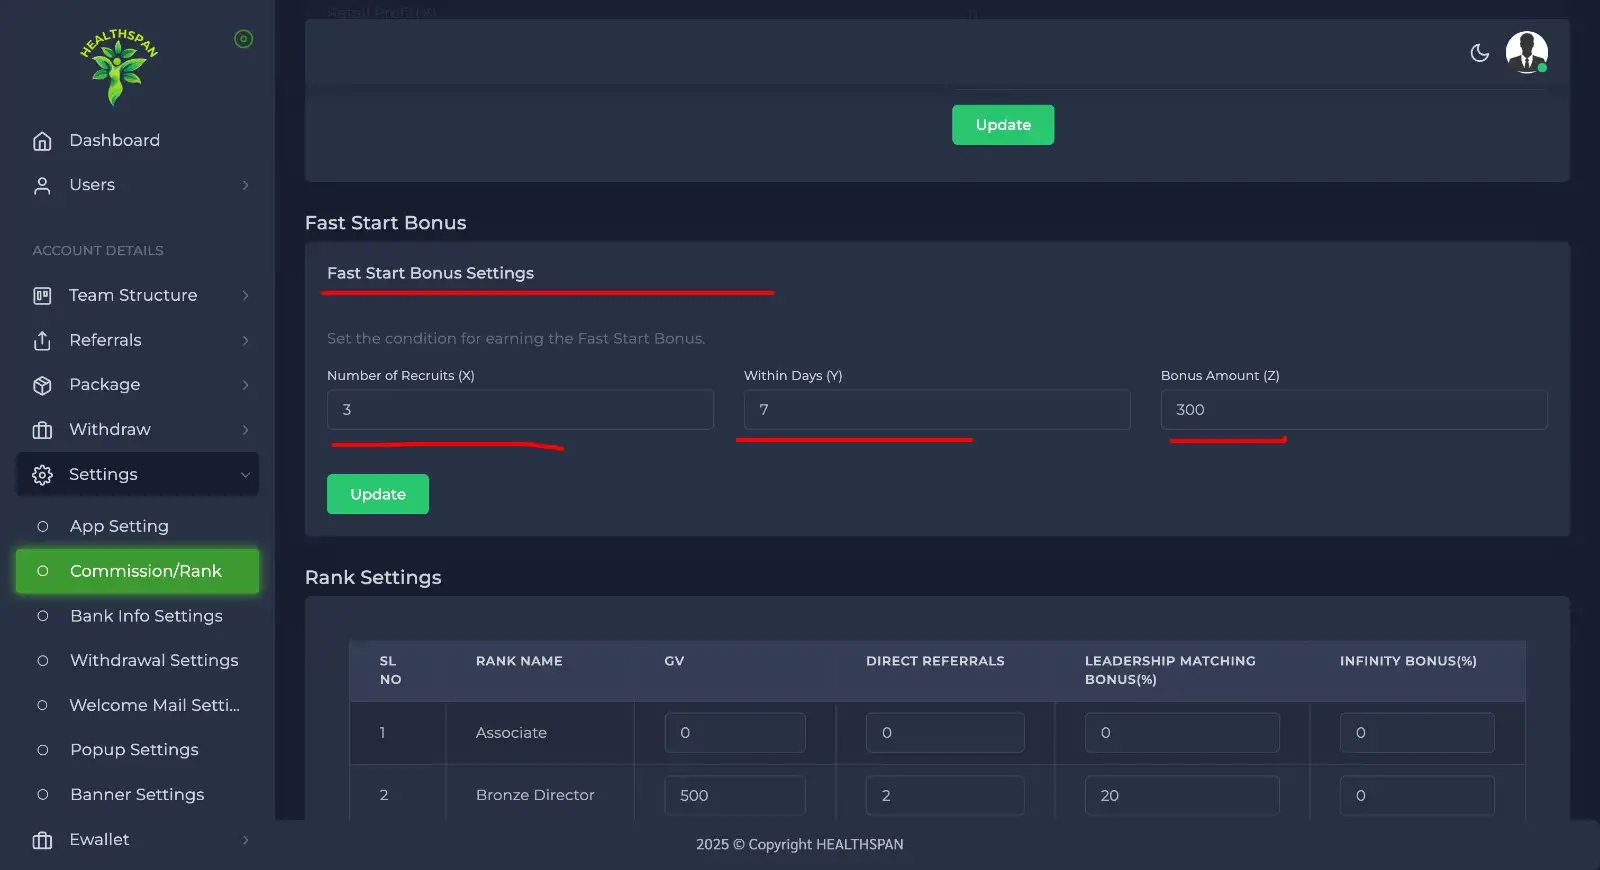The image size is (1600, 870).
Task: Click the Users person icon
Action: (42, 185)
